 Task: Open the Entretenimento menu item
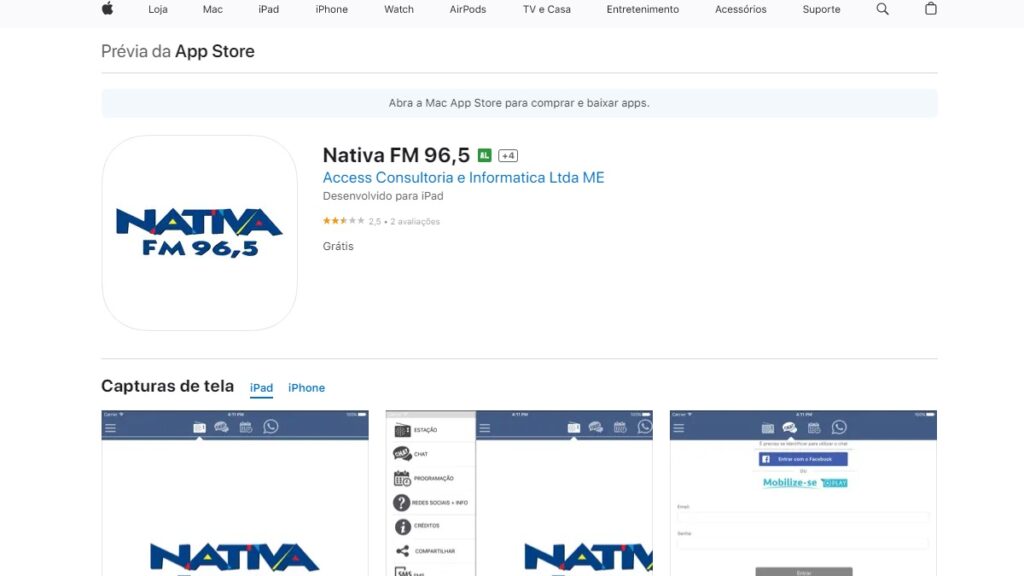(x=643, y=9)
